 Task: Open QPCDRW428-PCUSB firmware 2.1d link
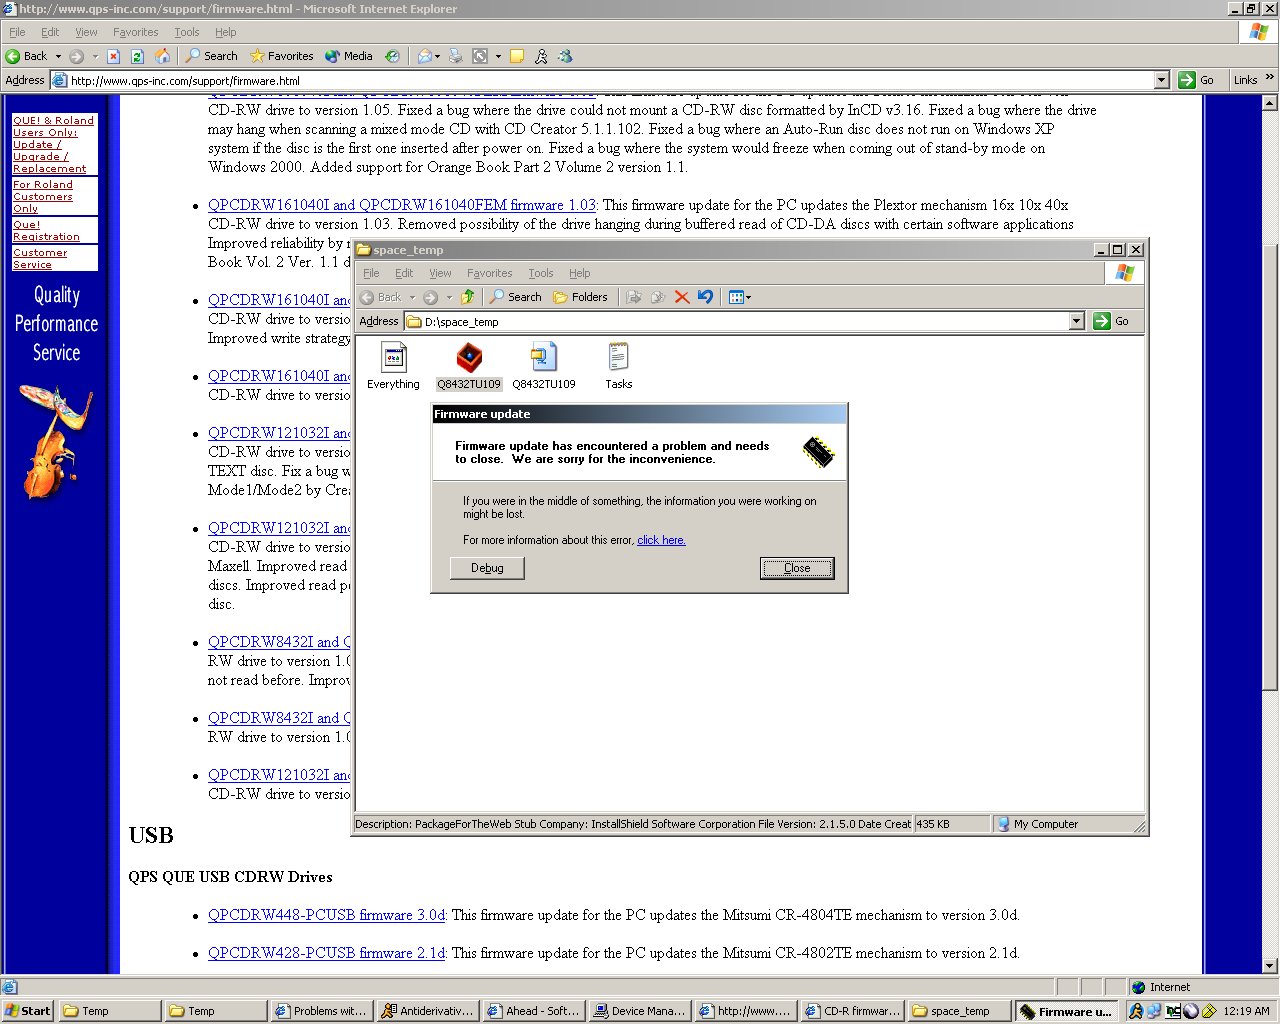[x=327, y=953]
